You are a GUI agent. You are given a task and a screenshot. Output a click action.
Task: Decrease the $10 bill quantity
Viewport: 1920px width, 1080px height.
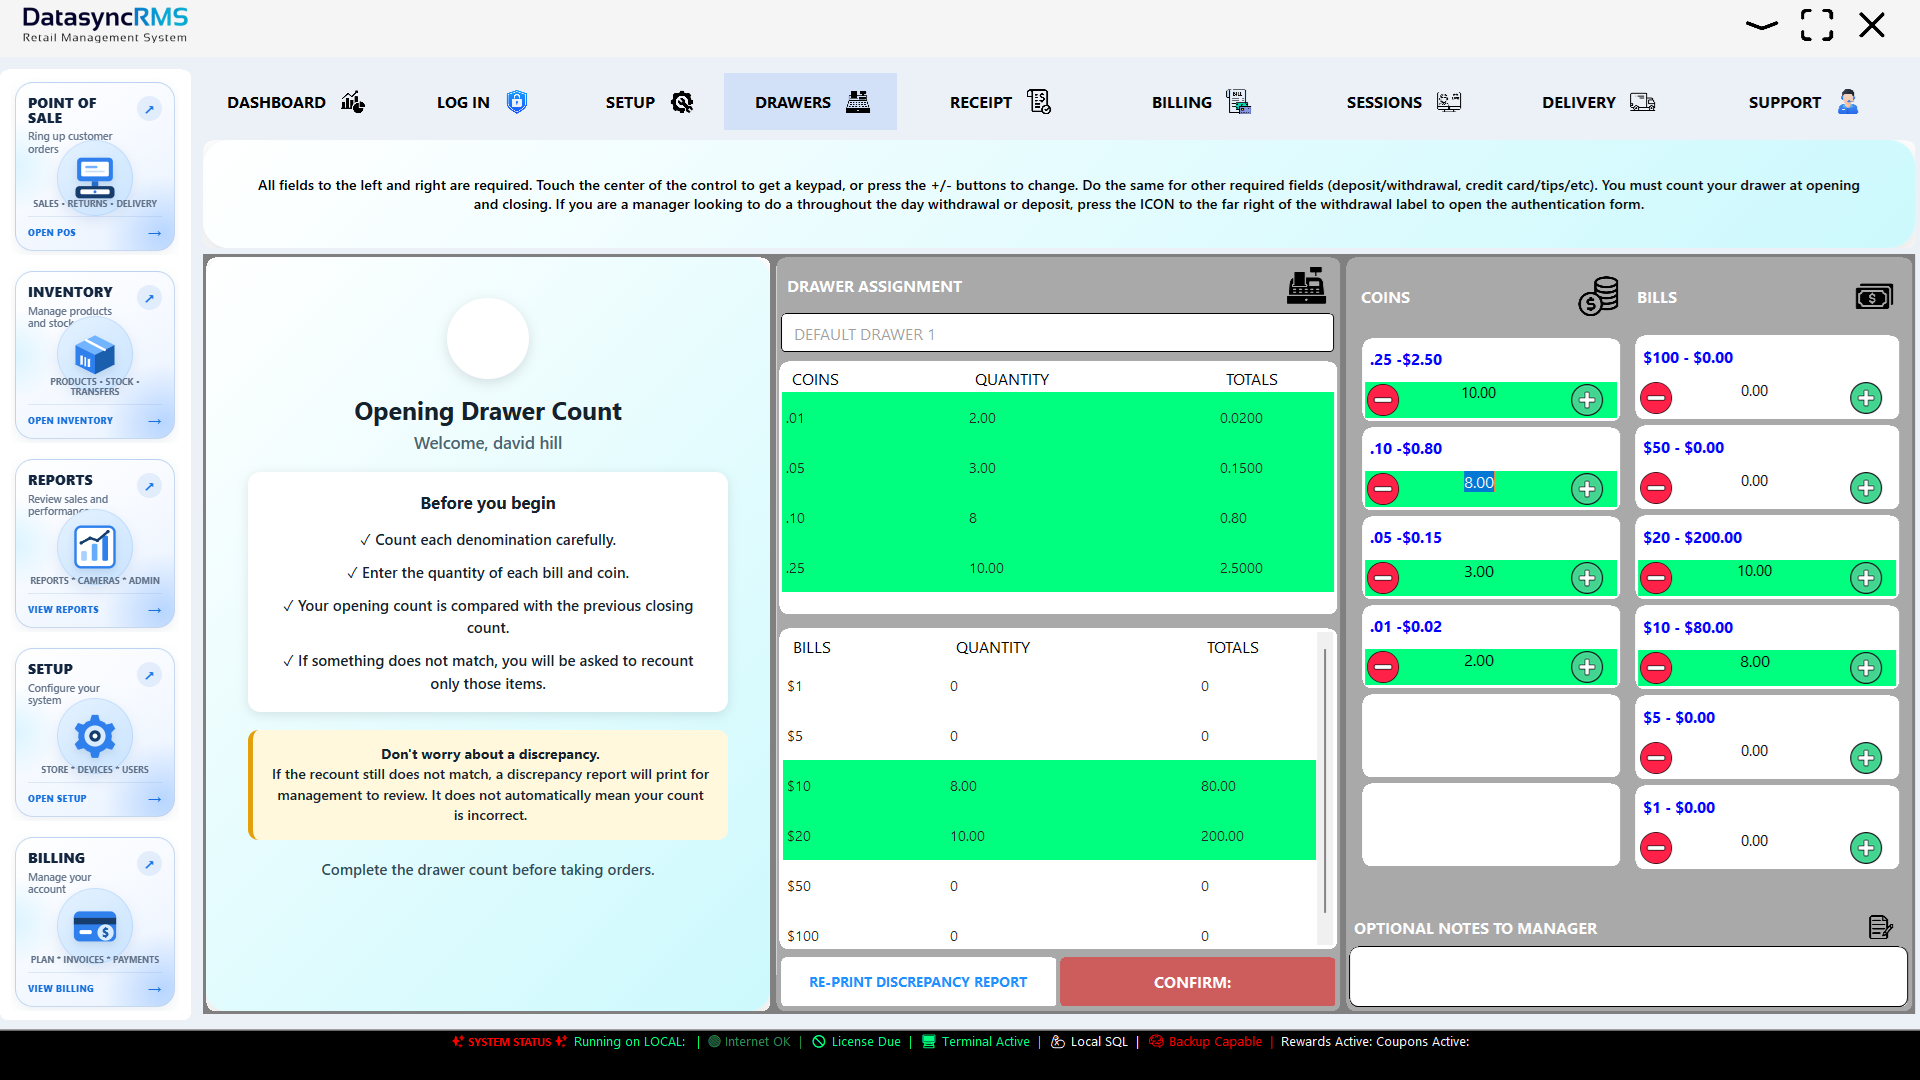[x=1656, y=668]
